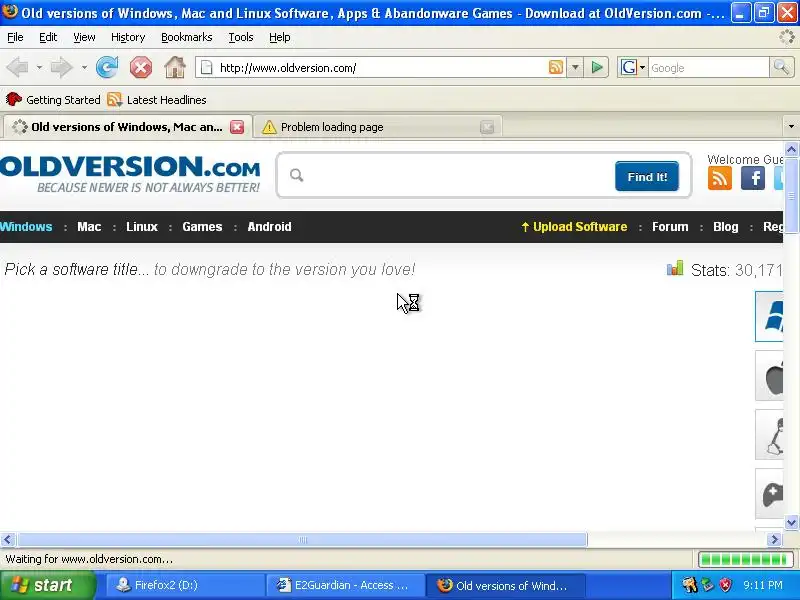The width and height of the screenshot is (800, 600).
Task: Open the Back history dropdown arrow
Action: [x=39, y=67]
